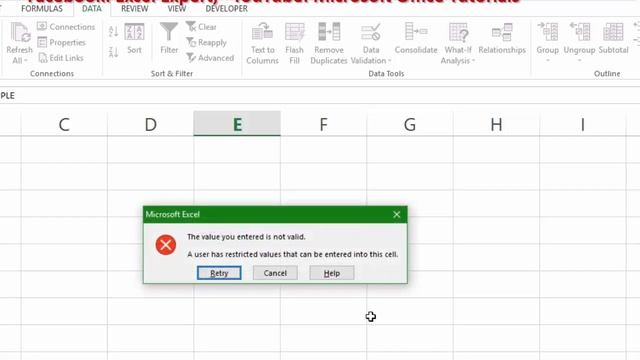Viewport: 640px width, 360px height.
Task: Expand Data Validation dropdown arrow
Action: [389, 61]
